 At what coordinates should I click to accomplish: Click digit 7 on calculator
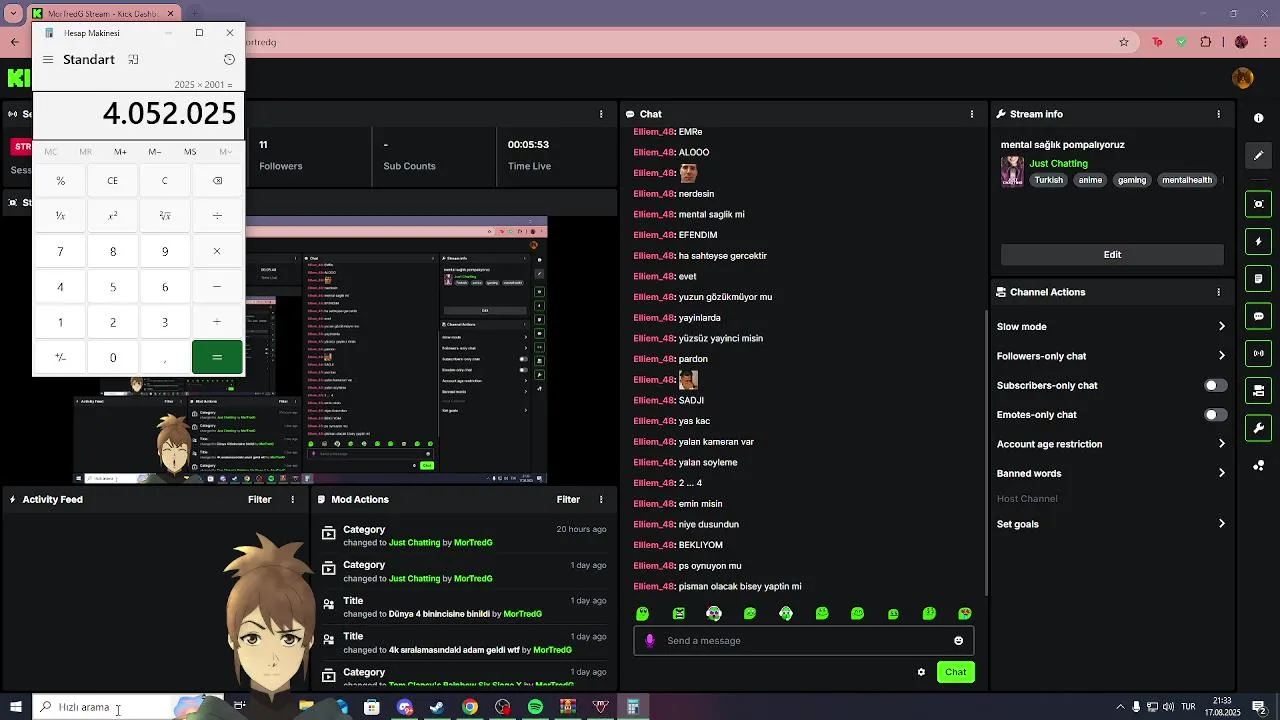[x=60, y=252]
